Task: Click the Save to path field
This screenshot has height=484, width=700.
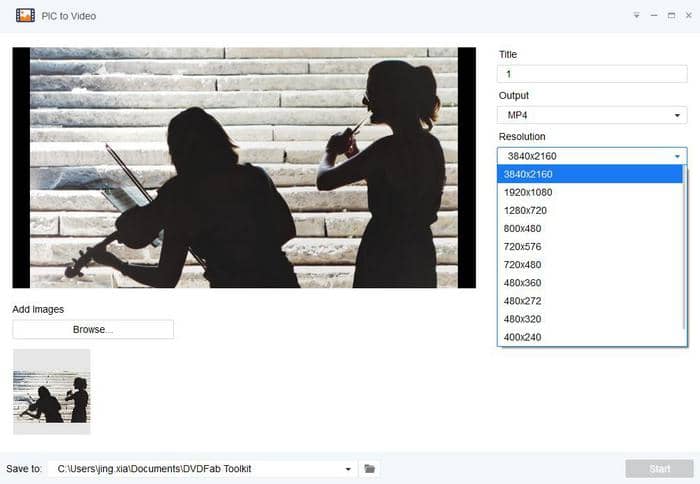Action: [202, 469]
